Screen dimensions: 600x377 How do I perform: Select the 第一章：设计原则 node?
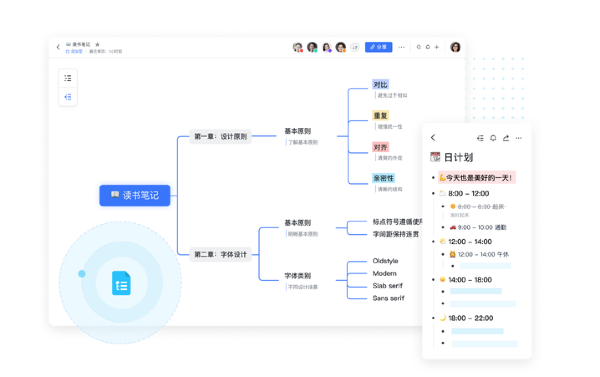220,136
